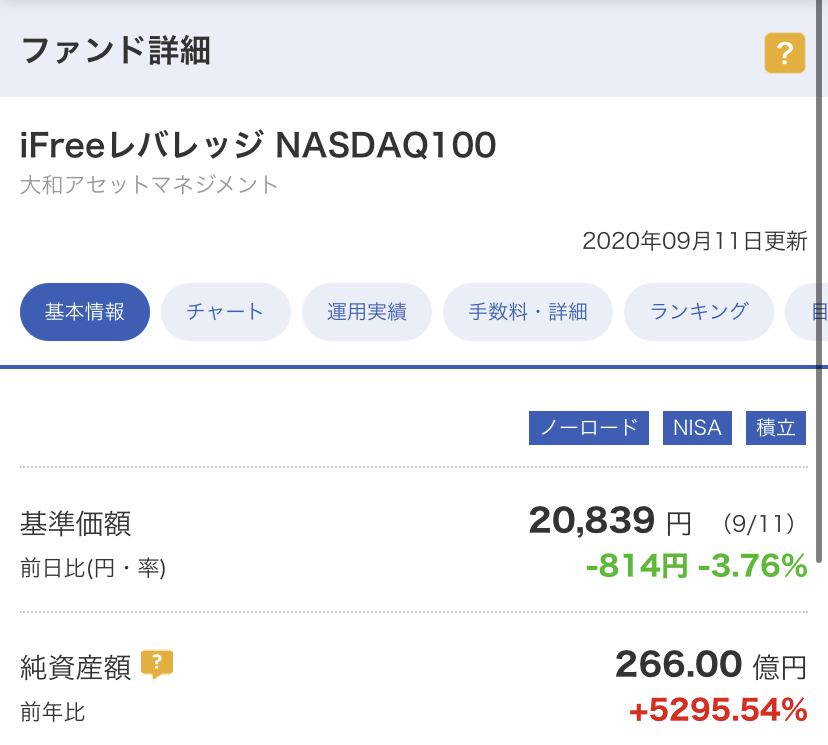Switch to the ランキング tab

[x=699, y=312]
